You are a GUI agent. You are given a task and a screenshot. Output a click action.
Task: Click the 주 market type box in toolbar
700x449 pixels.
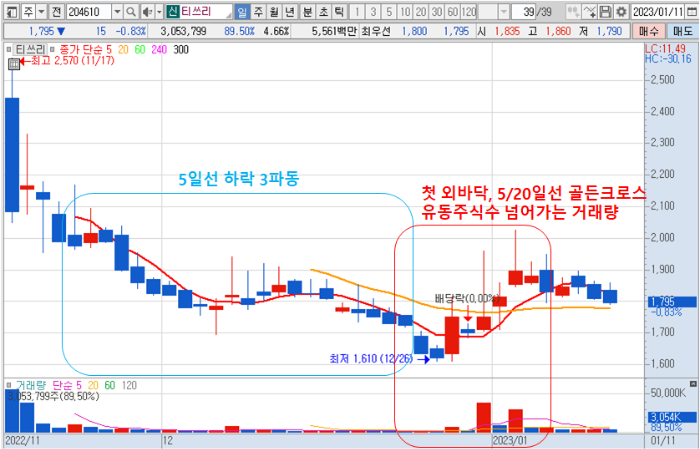coord(29,12)
